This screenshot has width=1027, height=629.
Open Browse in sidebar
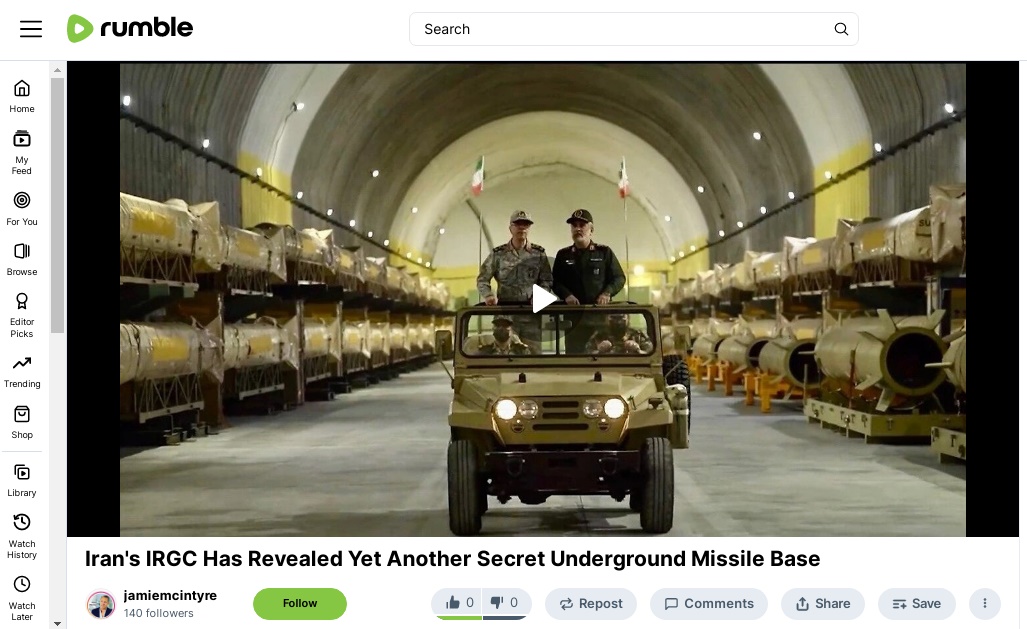click(x=22, y=259)
